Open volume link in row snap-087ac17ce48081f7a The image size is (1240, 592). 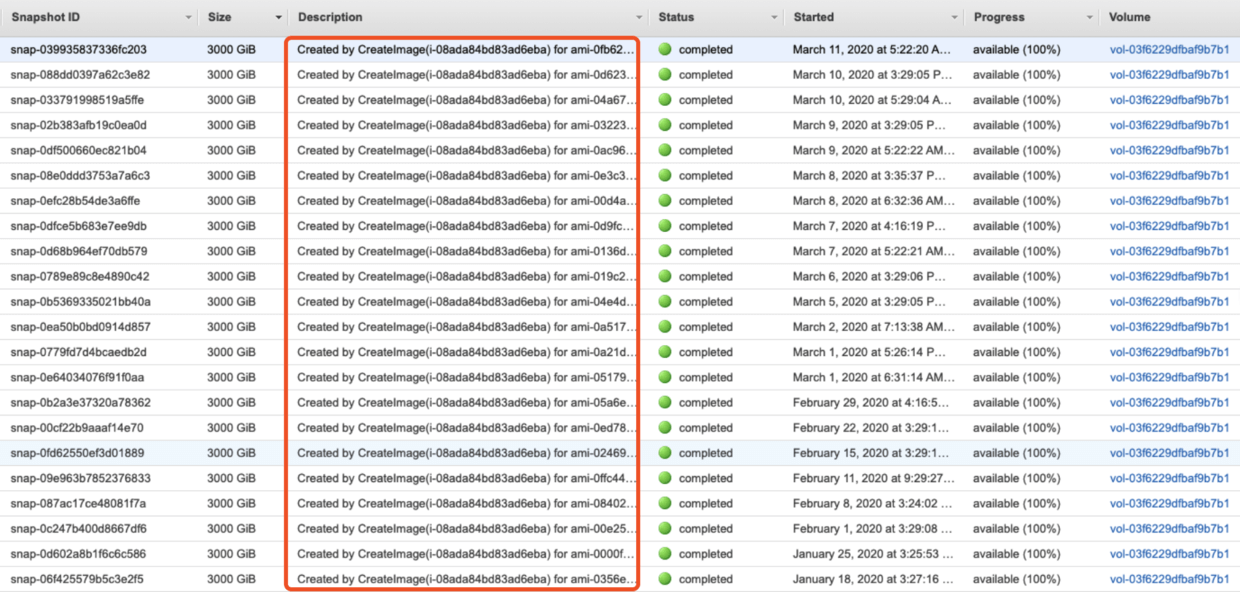click(1169, 504)
